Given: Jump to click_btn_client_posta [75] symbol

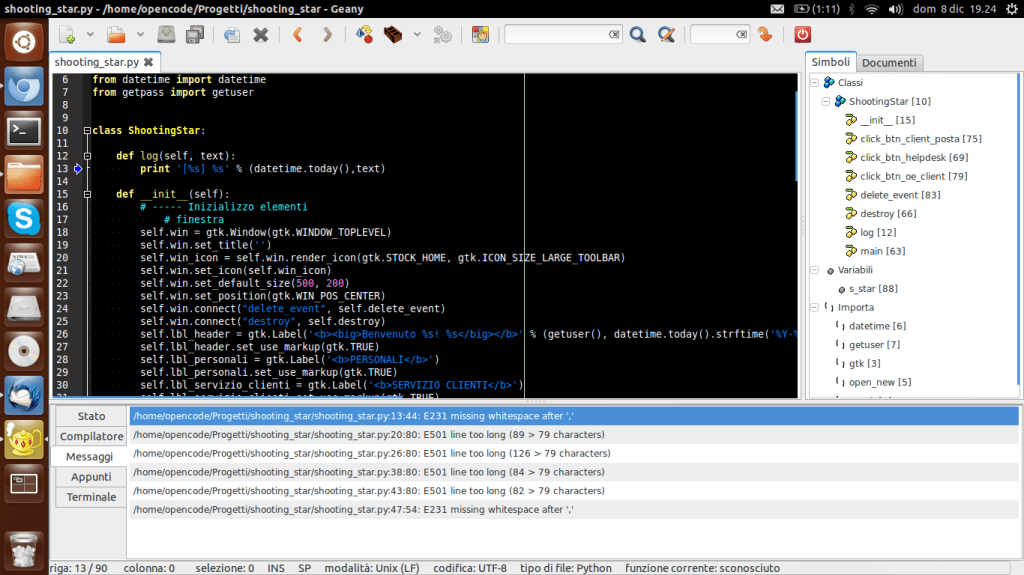Looking at the screenshot, I should coord(921,139).
